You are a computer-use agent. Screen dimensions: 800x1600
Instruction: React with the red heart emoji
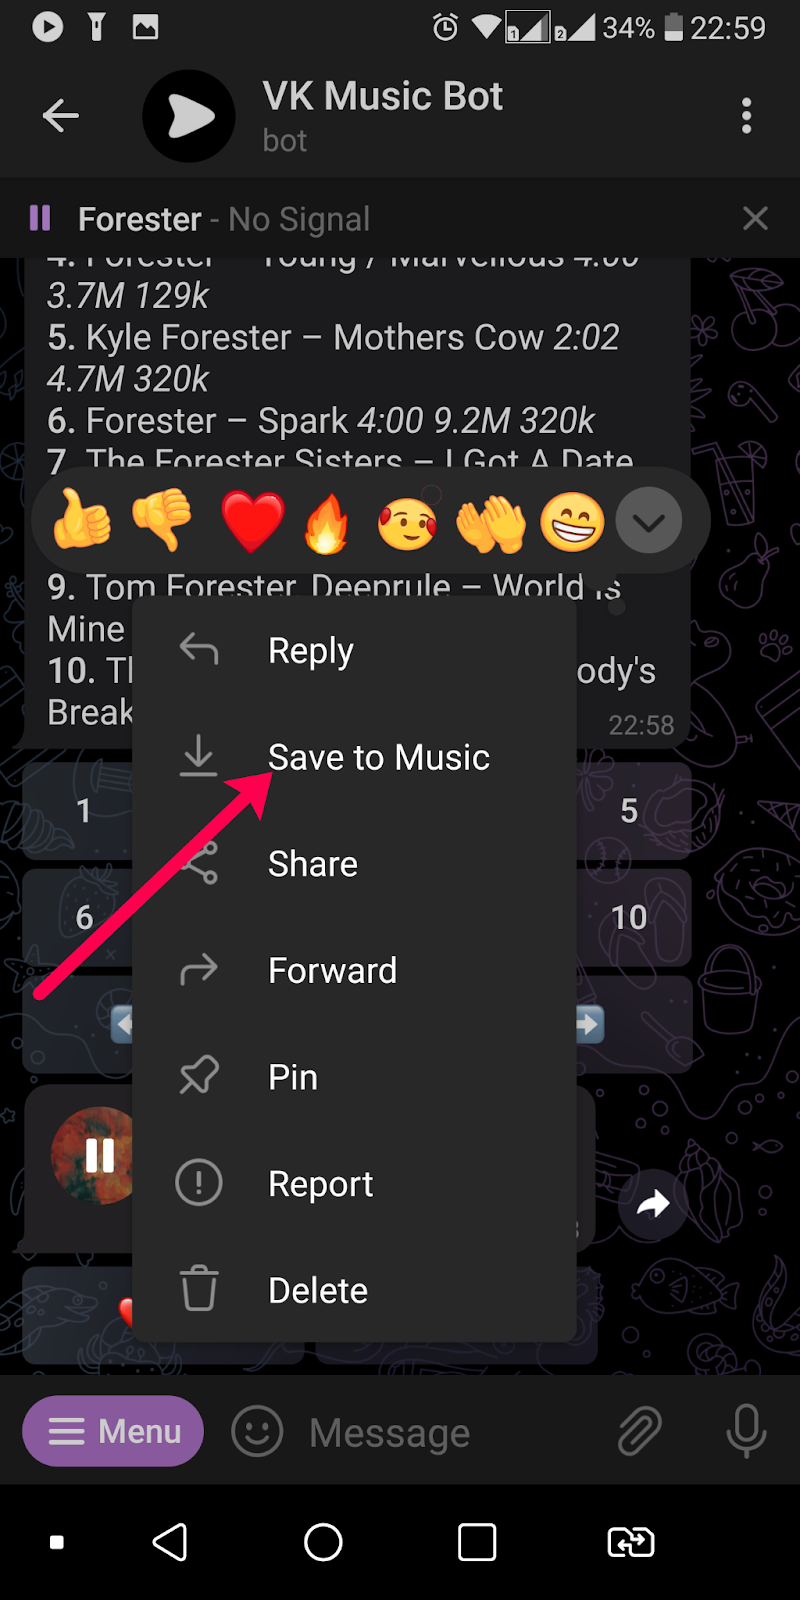click(x=252, y=521)
